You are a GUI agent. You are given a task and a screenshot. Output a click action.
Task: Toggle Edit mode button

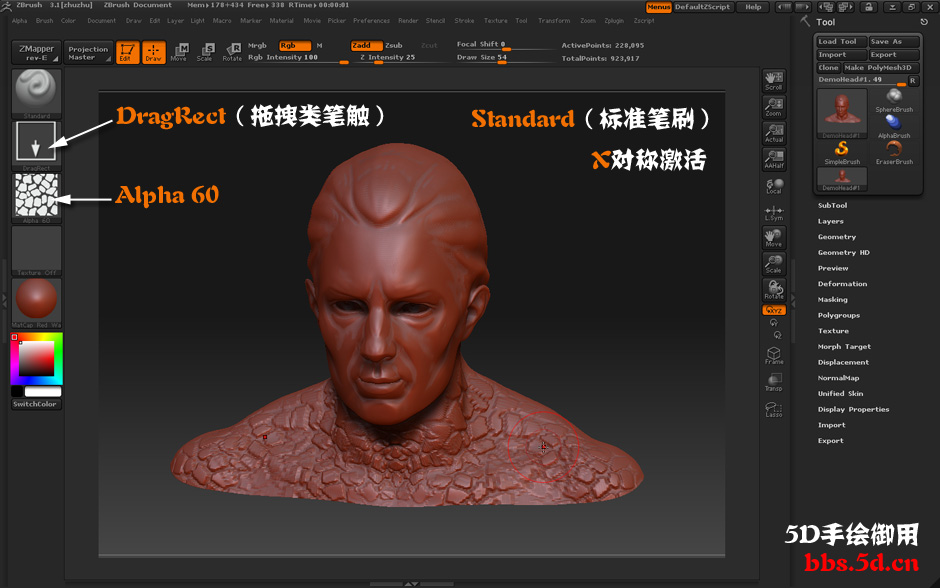click(x=127, y=52)
